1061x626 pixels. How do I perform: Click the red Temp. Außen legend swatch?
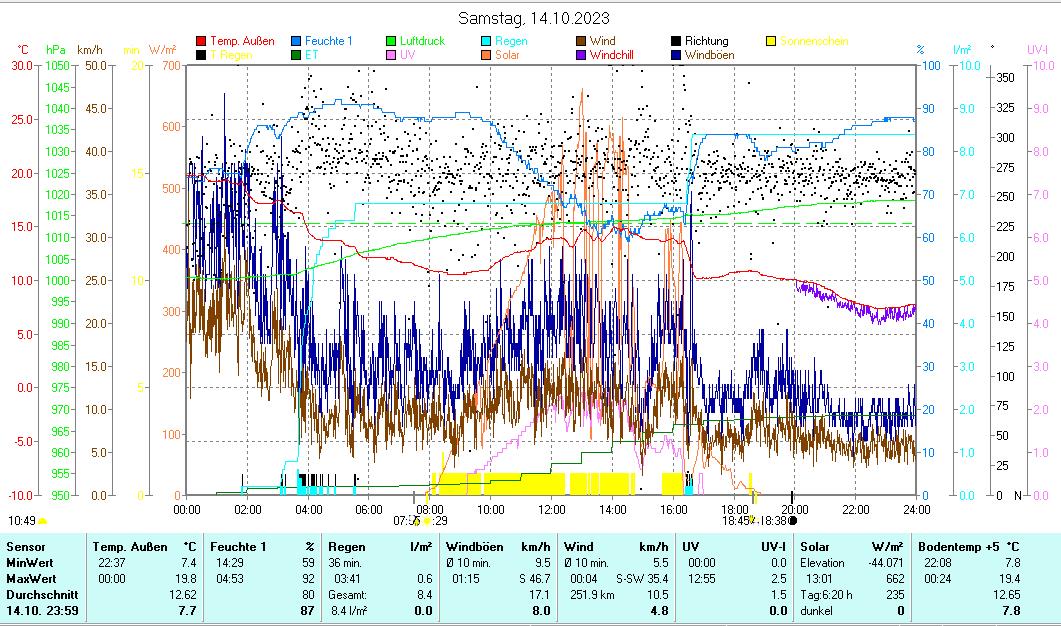coord(201,42)
